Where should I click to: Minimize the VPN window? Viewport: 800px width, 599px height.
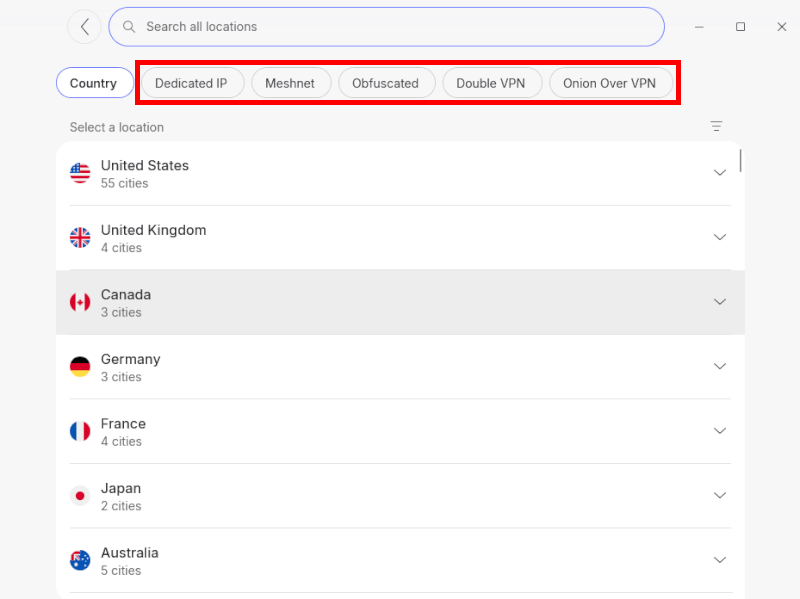[699, 27]
